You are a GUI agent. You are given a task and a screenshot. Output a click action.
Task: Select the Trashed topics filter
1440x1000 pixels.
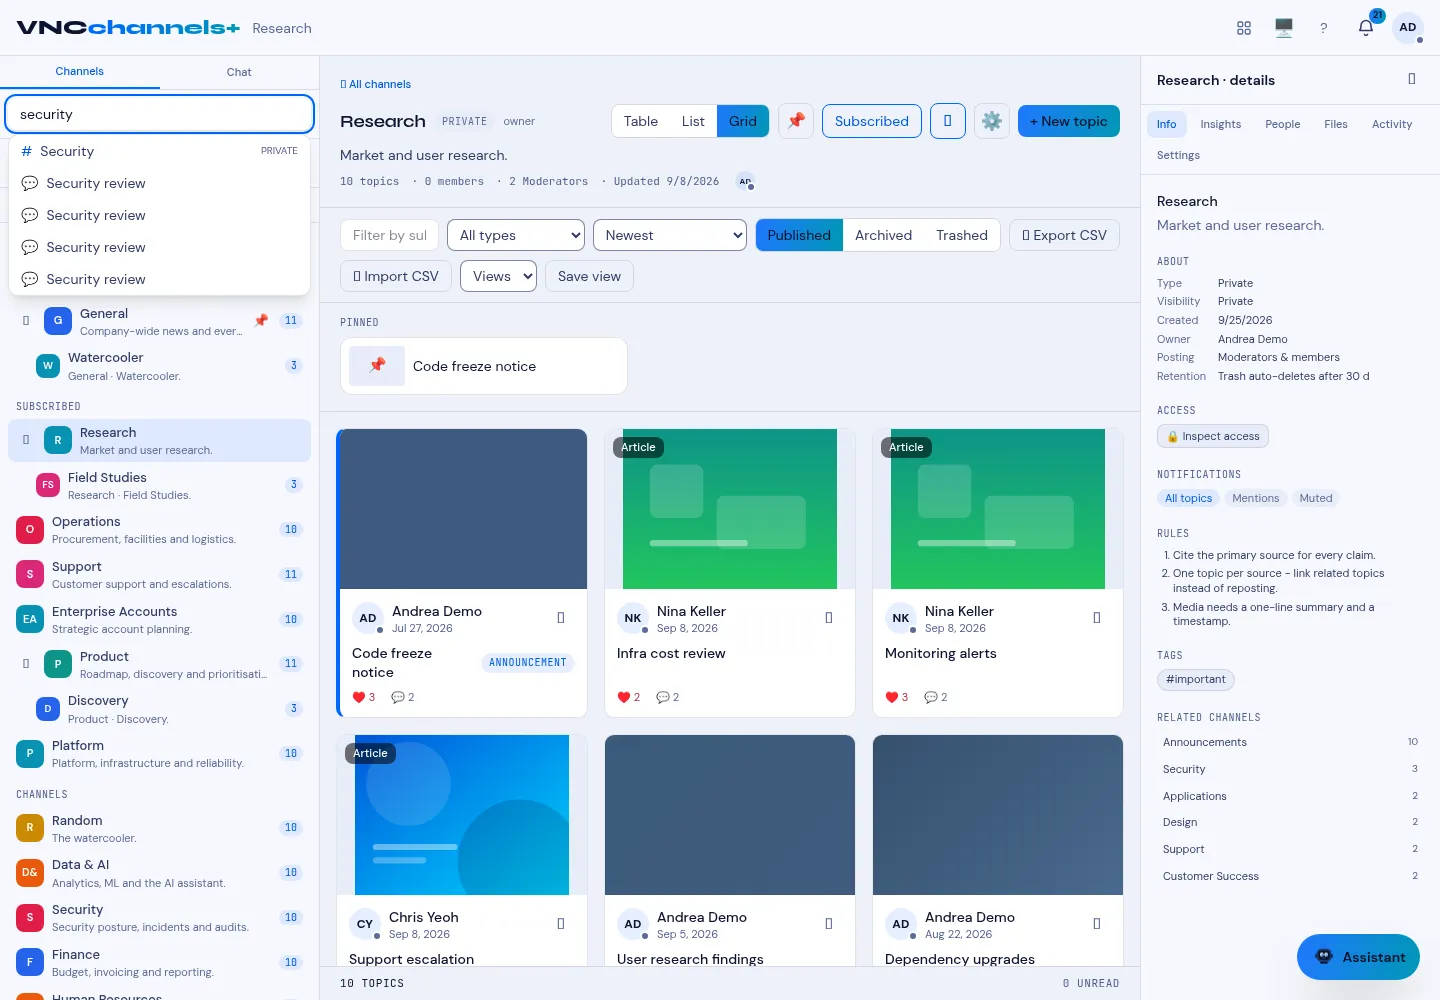click(962, 235)
